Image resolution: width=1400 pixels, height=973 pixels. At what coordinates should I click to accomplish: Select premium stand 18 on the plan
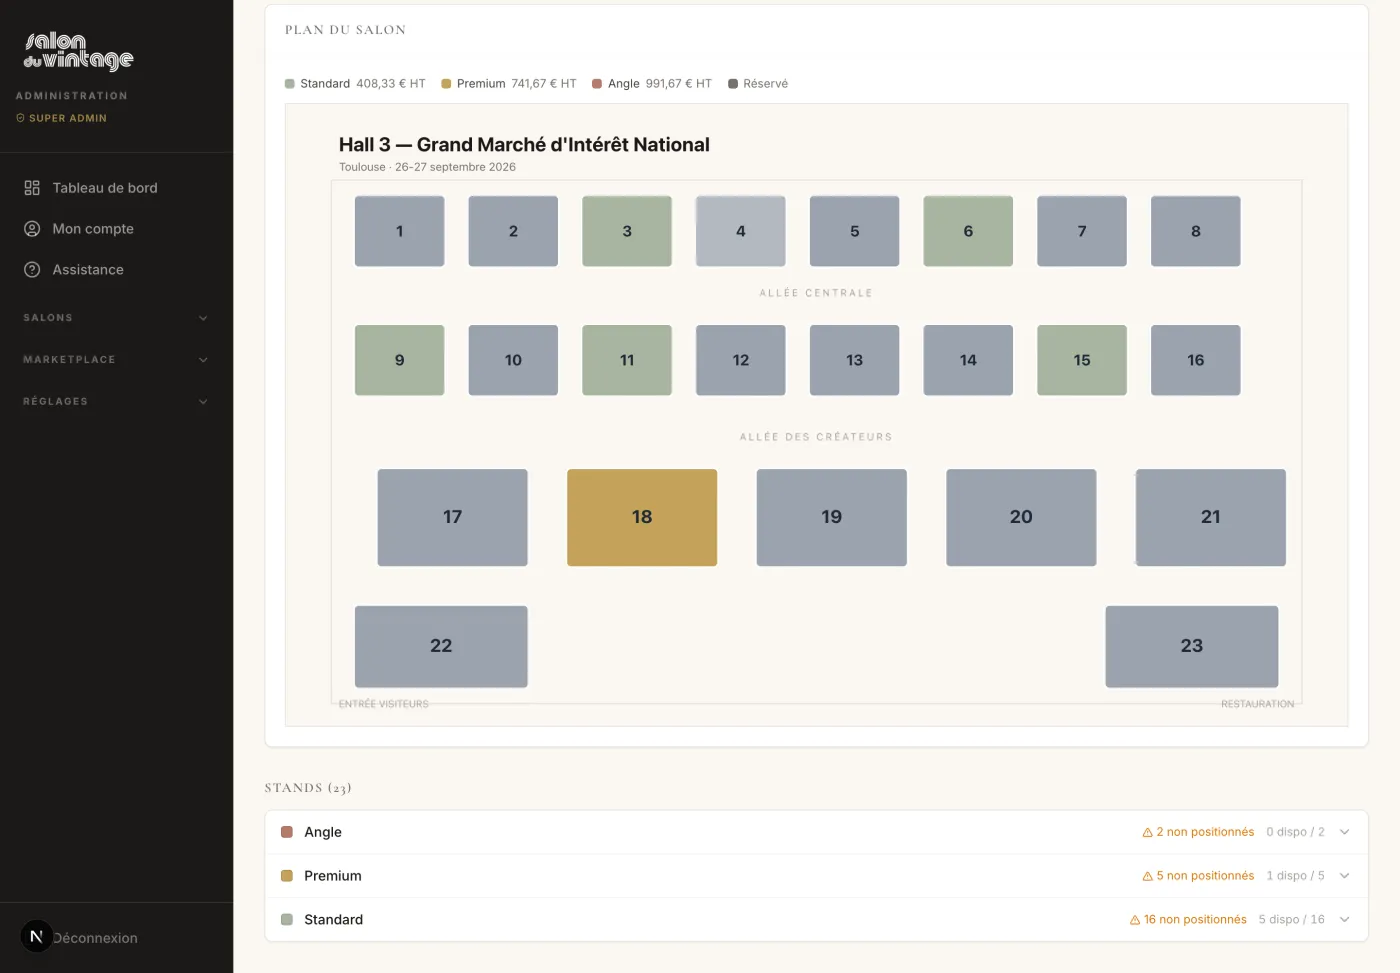point(642,517)
